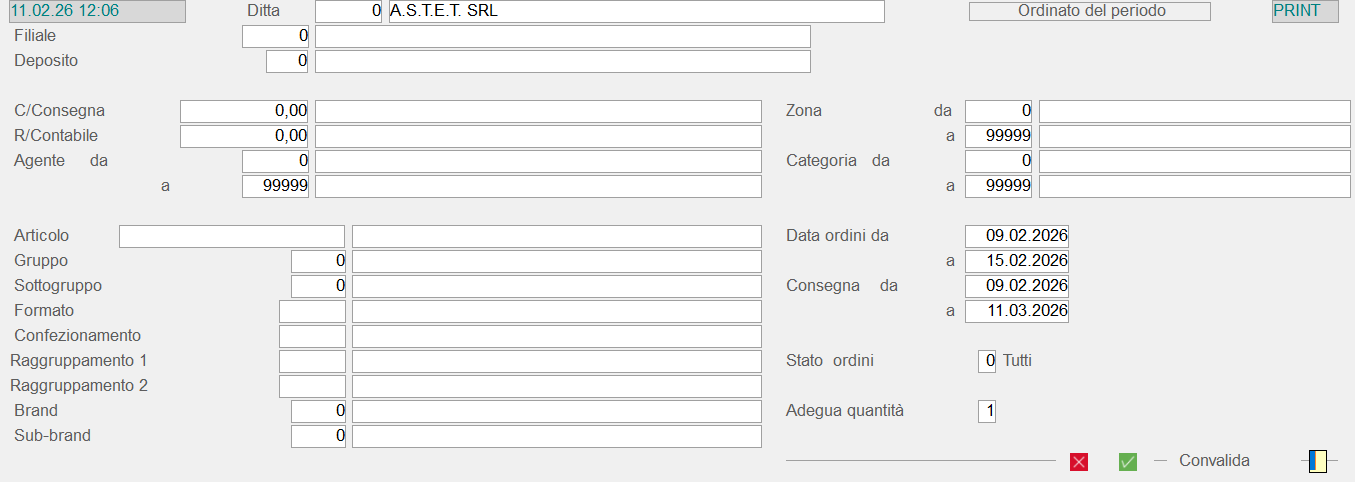The image size is (1355, 482).
Task: Click the Consegna da date field
Action: click(x=1017, y=286)
